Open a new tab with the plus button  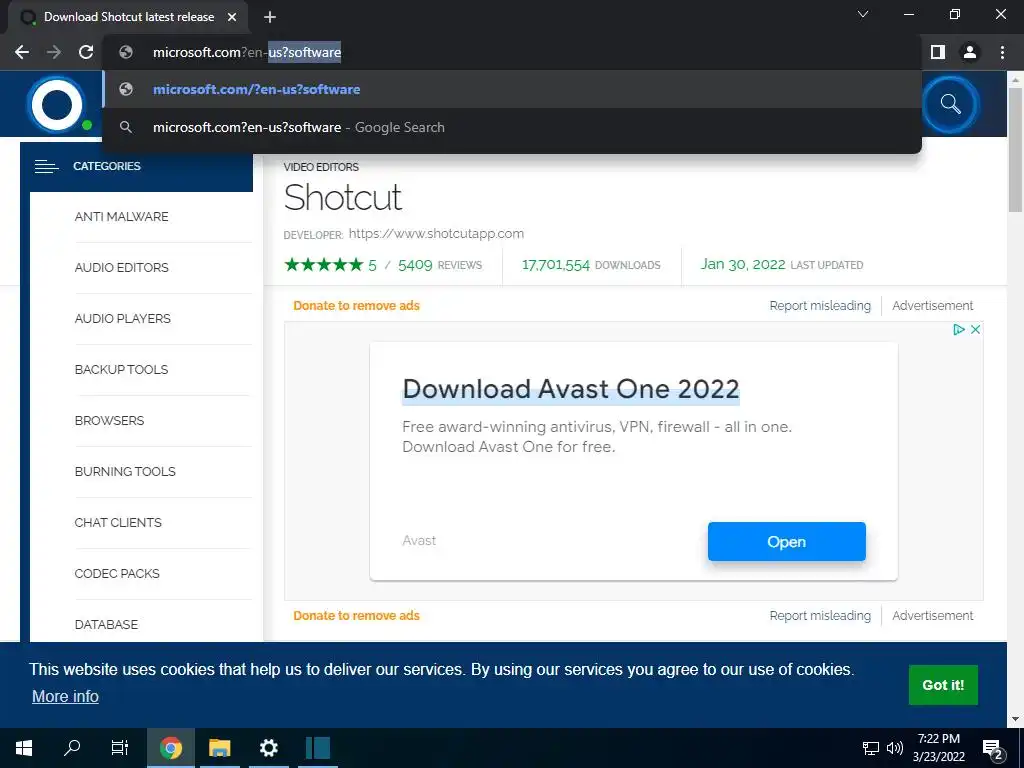270,17
